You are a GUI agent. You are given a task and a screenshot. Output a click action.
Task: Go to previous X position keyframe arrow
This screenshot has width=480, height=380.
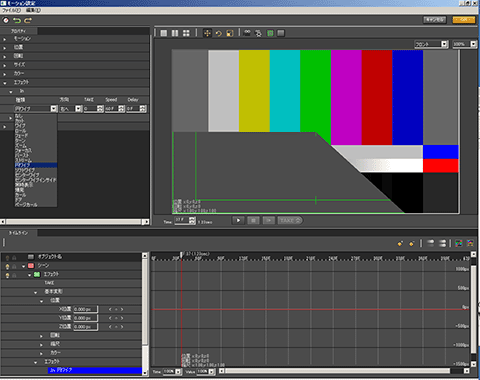[x=110, y=309]
